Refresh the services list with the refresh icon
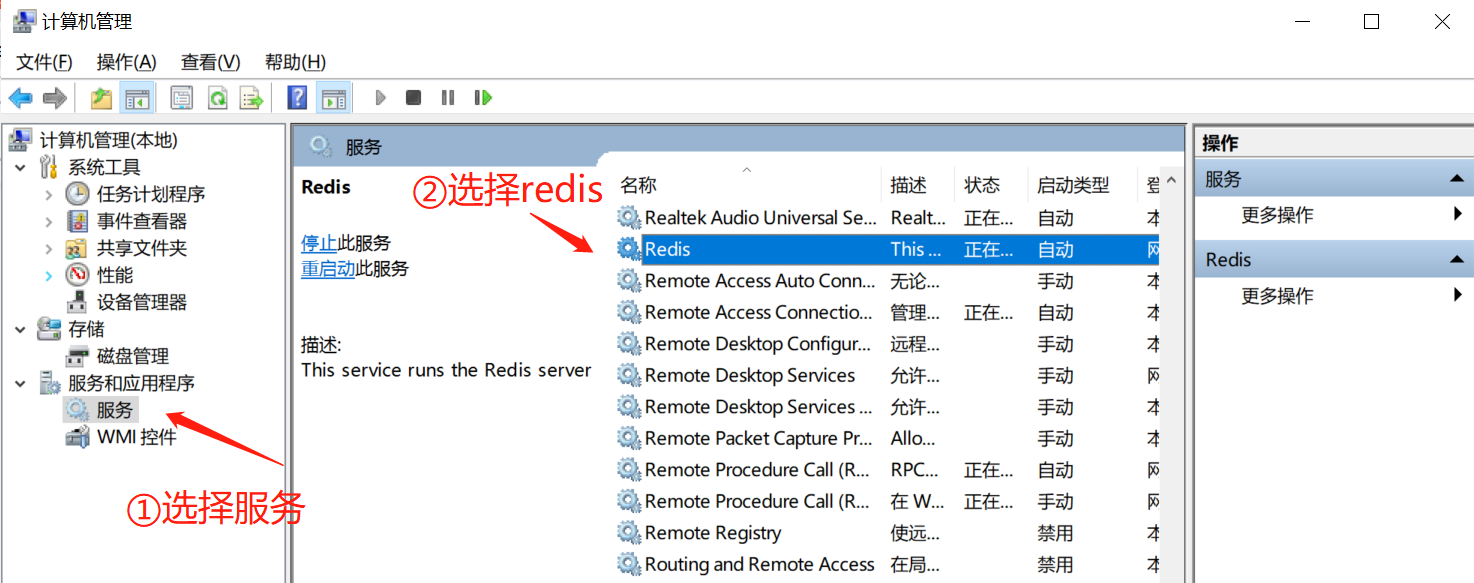This screenshot has height=583, width=1474. [217, 97]
